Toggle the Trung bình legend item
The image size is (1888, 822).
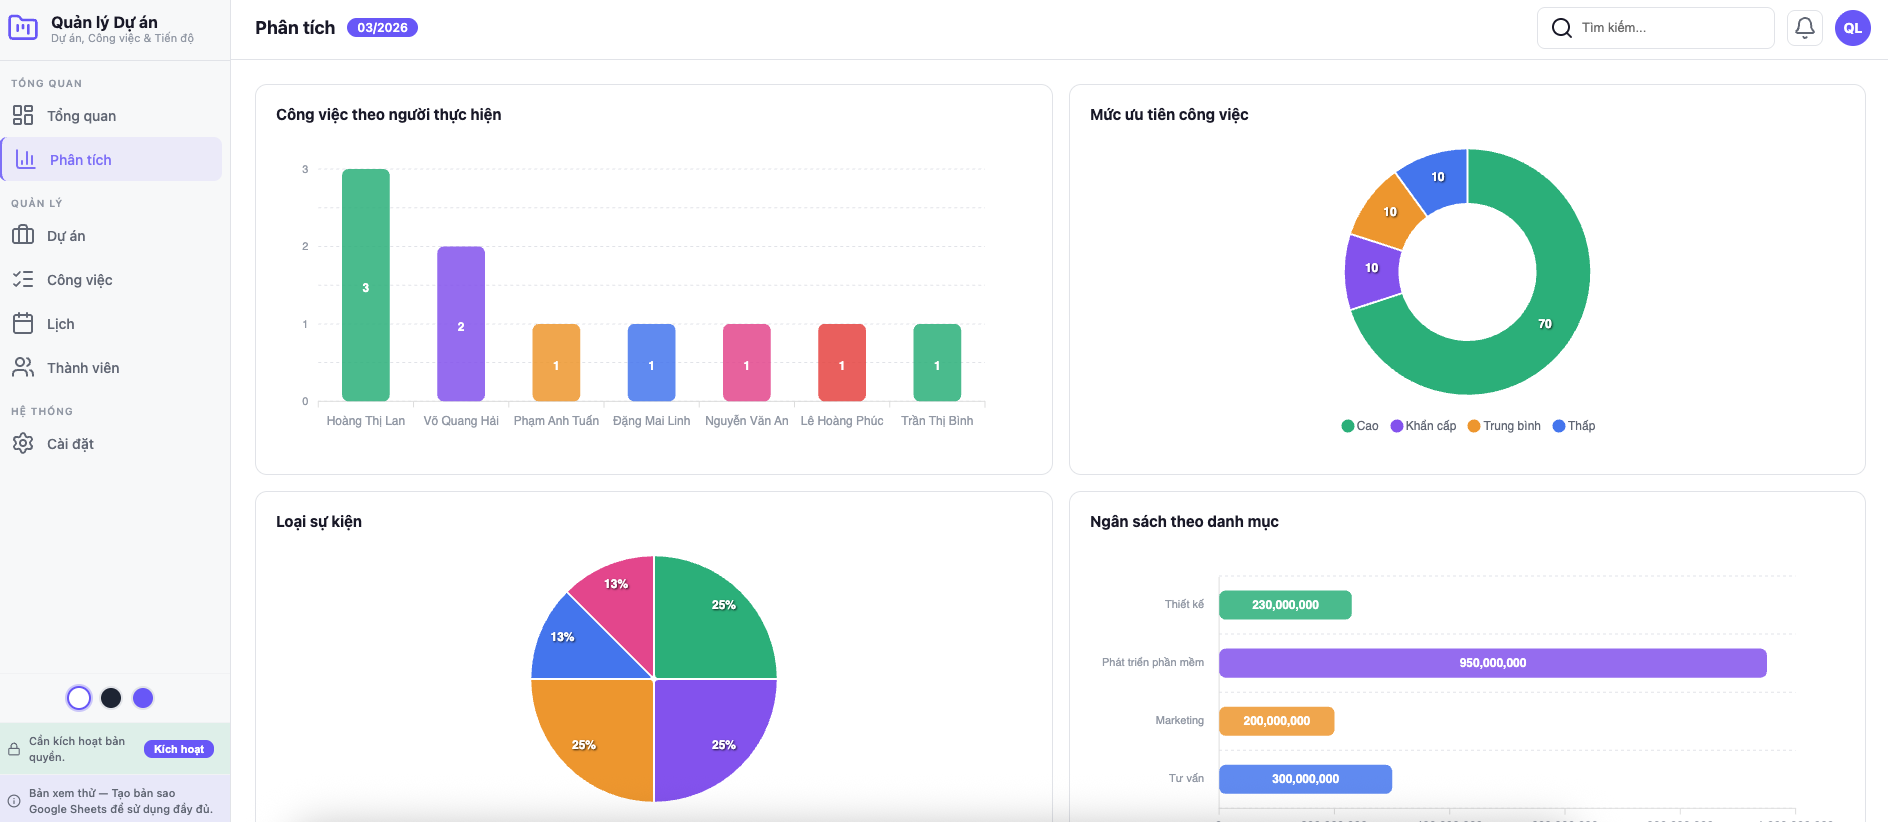1504,426
